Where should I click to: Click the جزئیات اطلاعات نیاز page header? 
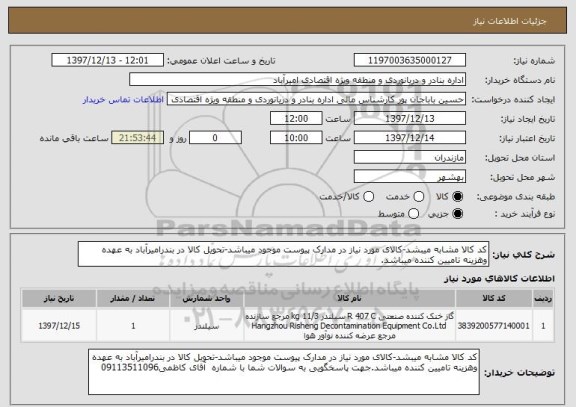510,21
